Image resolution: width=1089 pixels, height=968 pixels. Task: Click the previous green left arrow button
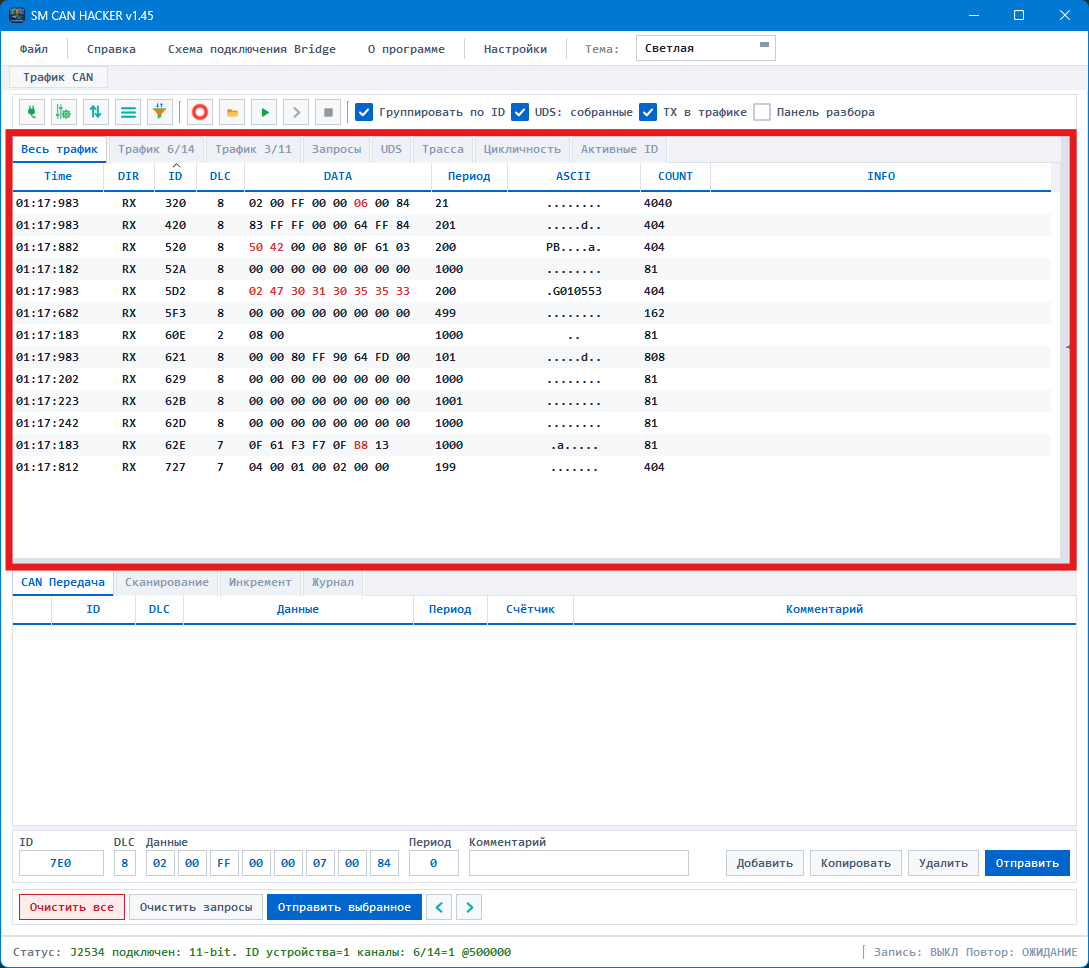[439, 907]
